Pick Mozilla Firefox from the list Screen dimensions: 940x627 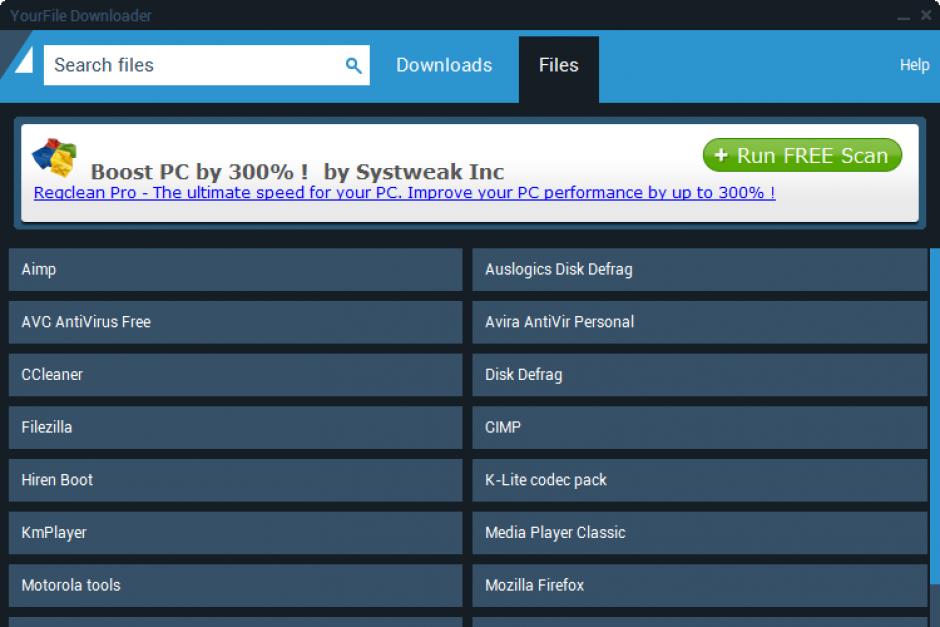700,585
